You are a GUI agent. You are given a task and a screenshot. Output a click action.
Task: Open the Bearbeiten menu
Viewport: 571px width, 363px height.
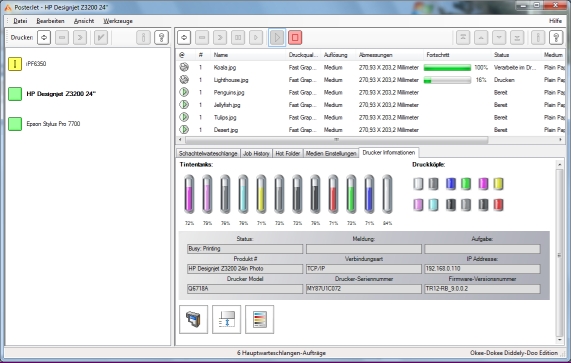click(x=50, y=21)
